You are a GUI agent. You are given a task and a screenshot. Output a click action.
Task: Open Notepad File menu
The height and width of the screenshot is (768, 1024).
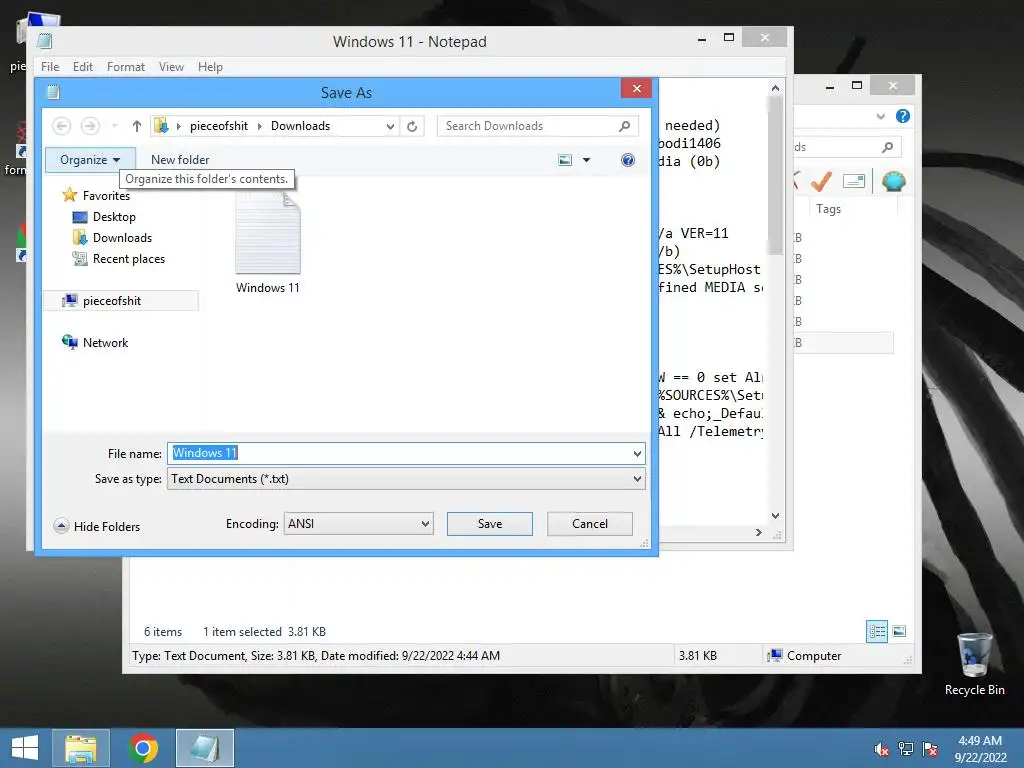(x=50, y=67)
